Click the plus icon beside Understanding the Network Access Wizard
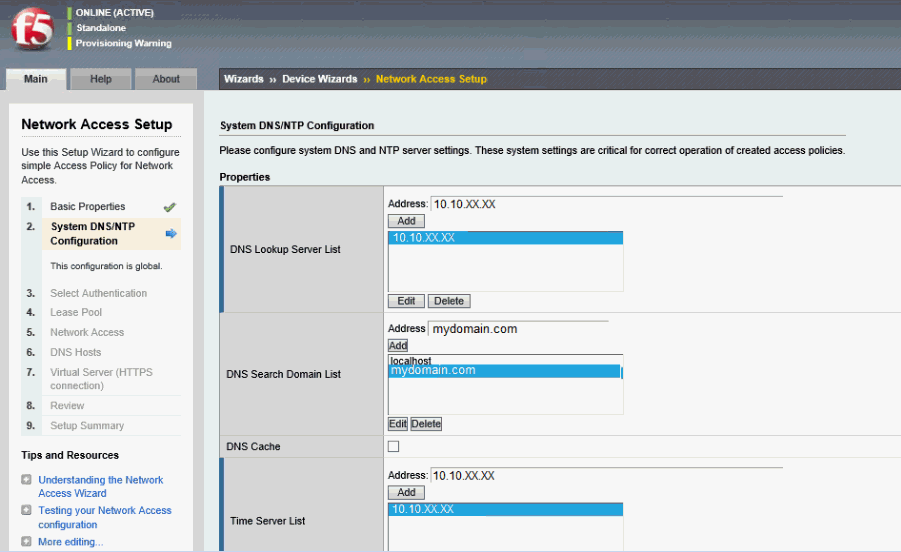Image resolution: width=901 pixels, height=552 pixels. (27, 480)
